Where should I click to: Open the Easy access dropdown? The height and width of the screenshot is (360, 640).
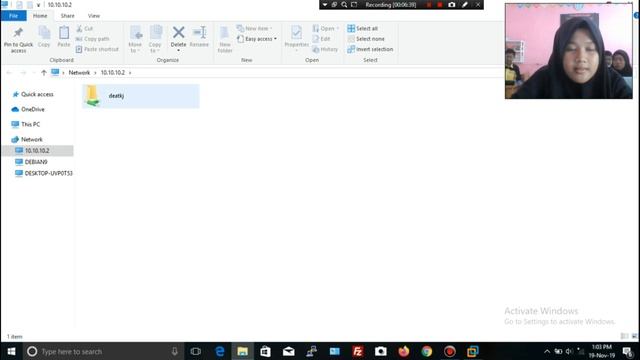click(x=257, y=39)
